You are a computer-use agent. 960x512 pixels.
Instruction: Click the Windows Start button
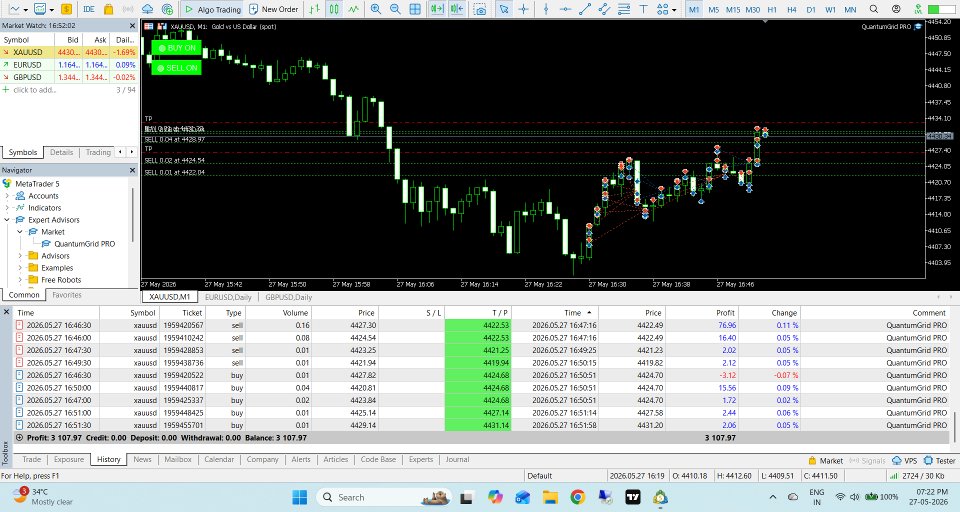pyautogui.click(x=299, y=497)
